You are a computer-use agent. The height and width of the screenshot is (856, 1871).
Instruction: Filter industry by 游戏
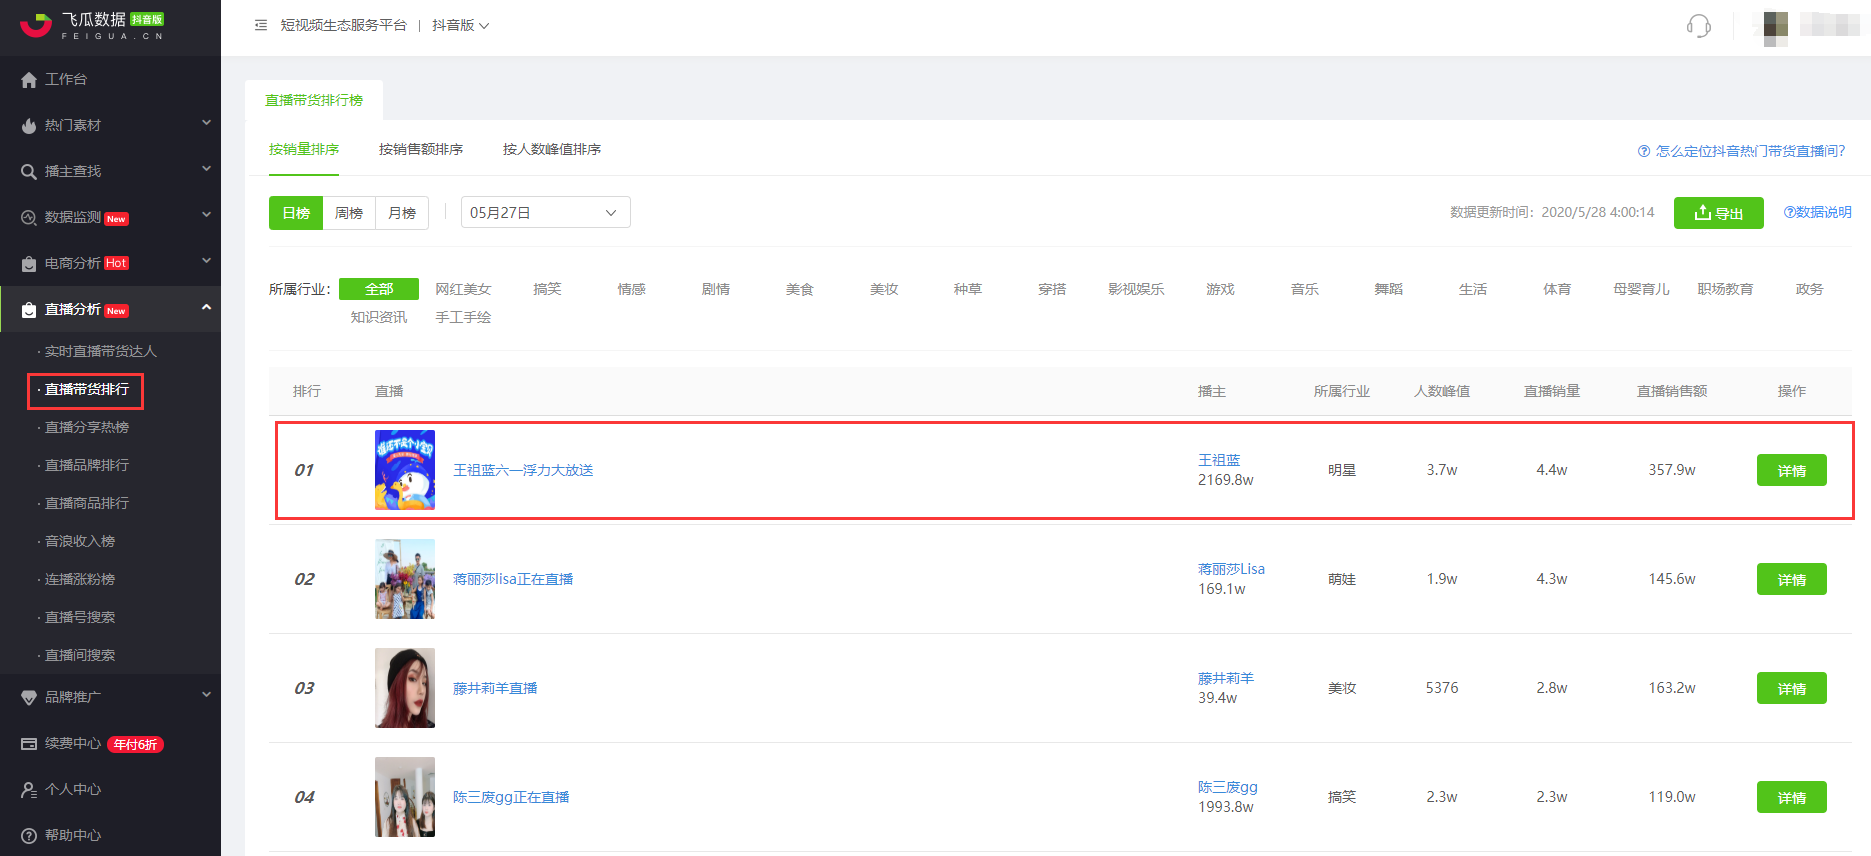pos(1220,289)
